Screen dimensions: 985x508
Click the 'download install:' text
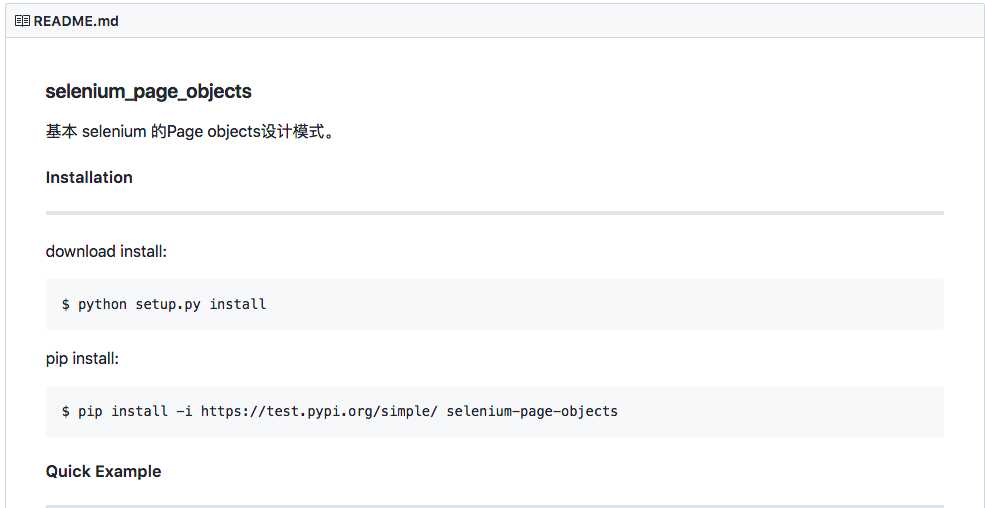click(107, 252)
